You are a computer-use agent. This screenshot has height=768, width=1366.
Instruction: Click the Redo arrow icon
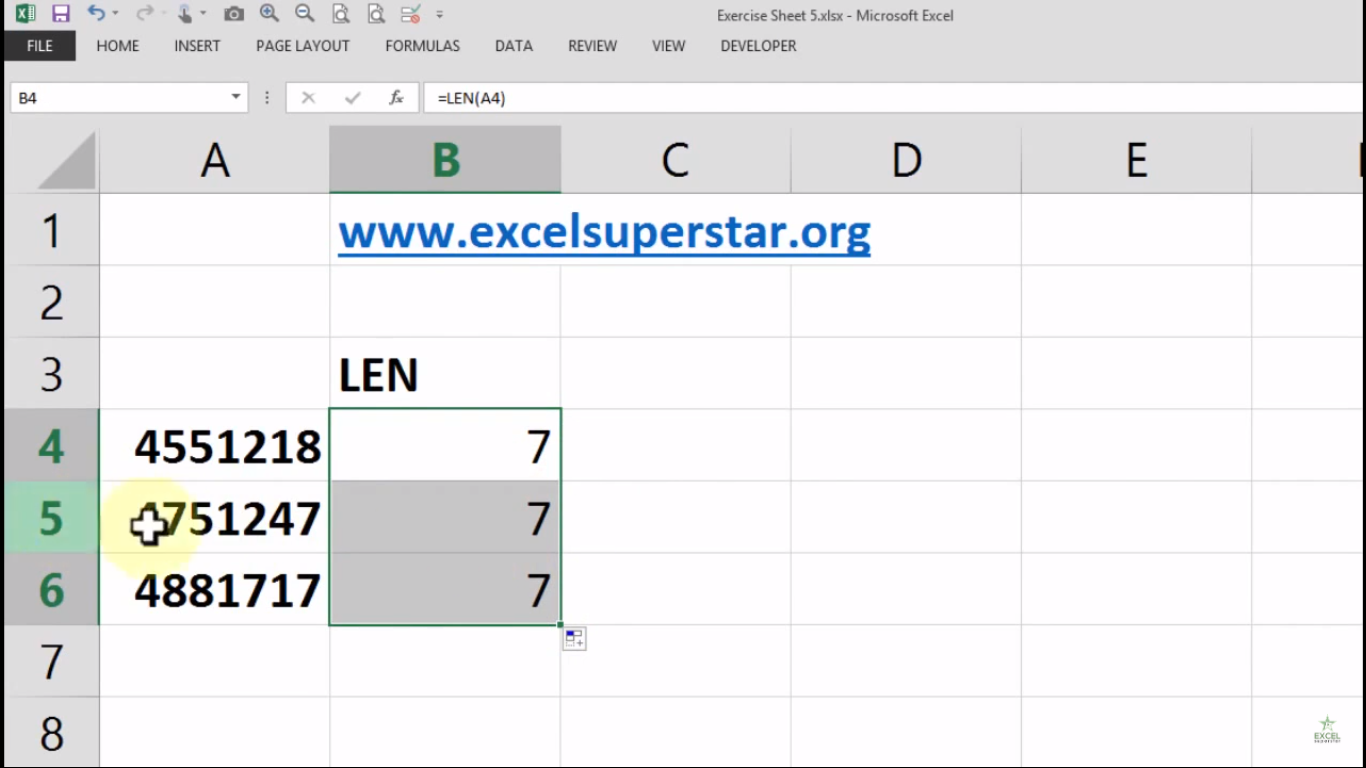144,14
